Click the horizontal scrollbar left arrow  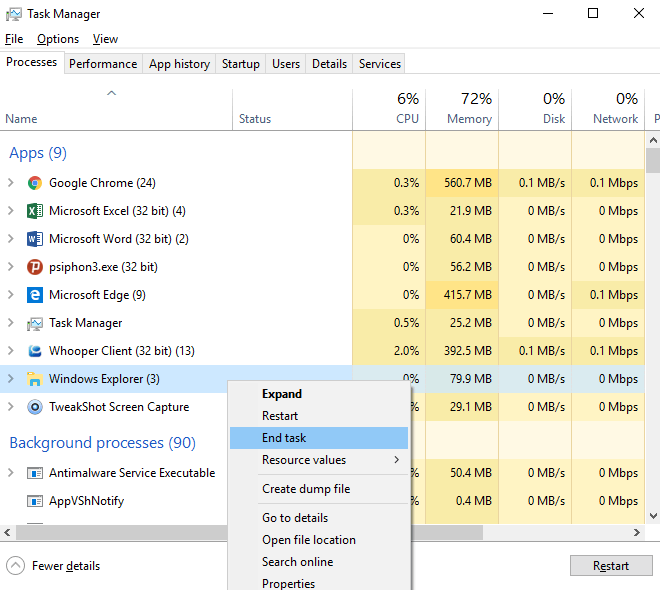pos(7,532)
